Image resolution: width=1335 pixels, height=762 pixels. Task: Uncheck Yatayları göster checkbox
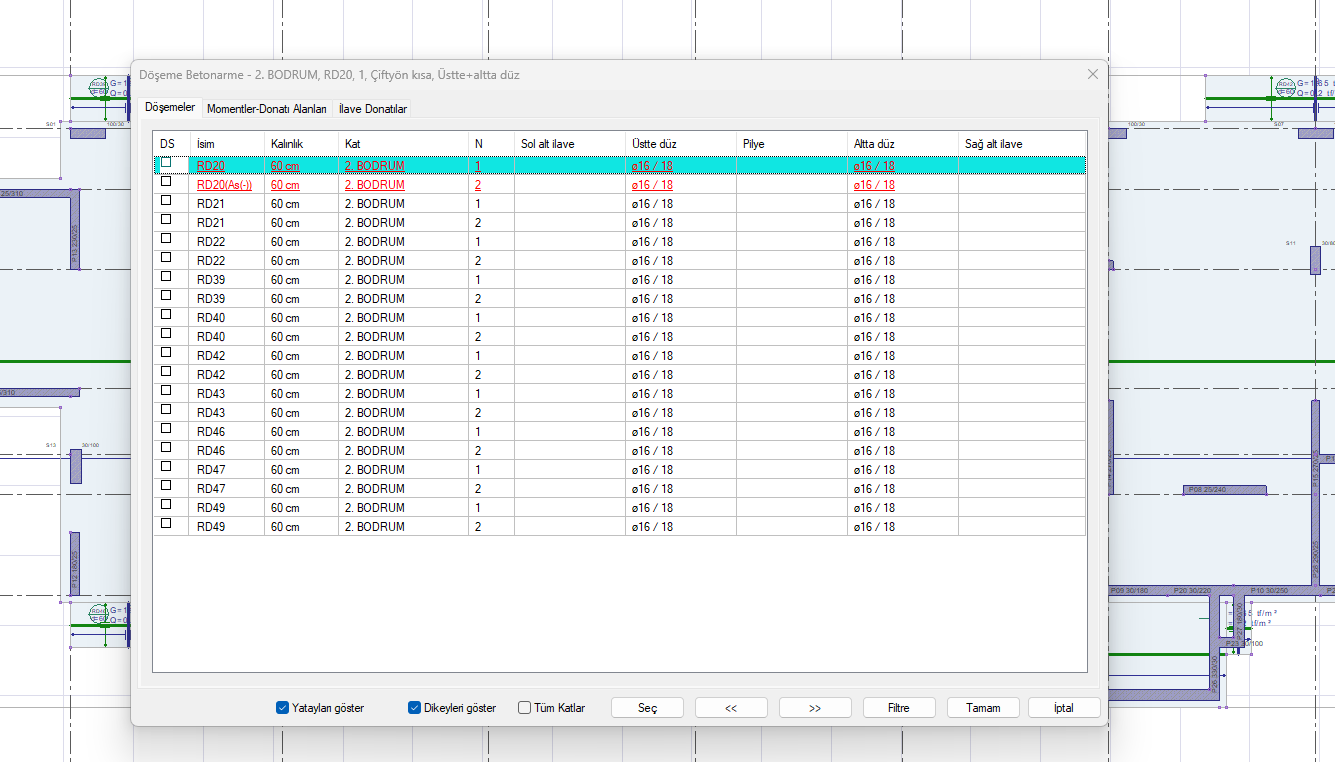(282, 708)
